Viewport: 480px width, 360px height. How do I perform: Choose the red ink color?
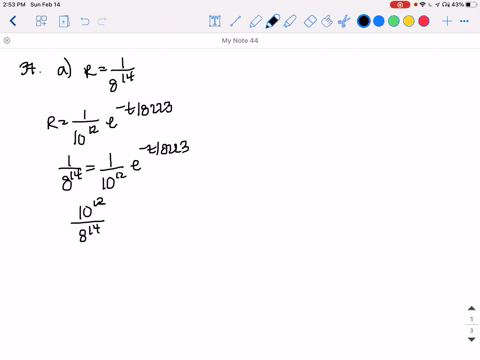point(424,21)
